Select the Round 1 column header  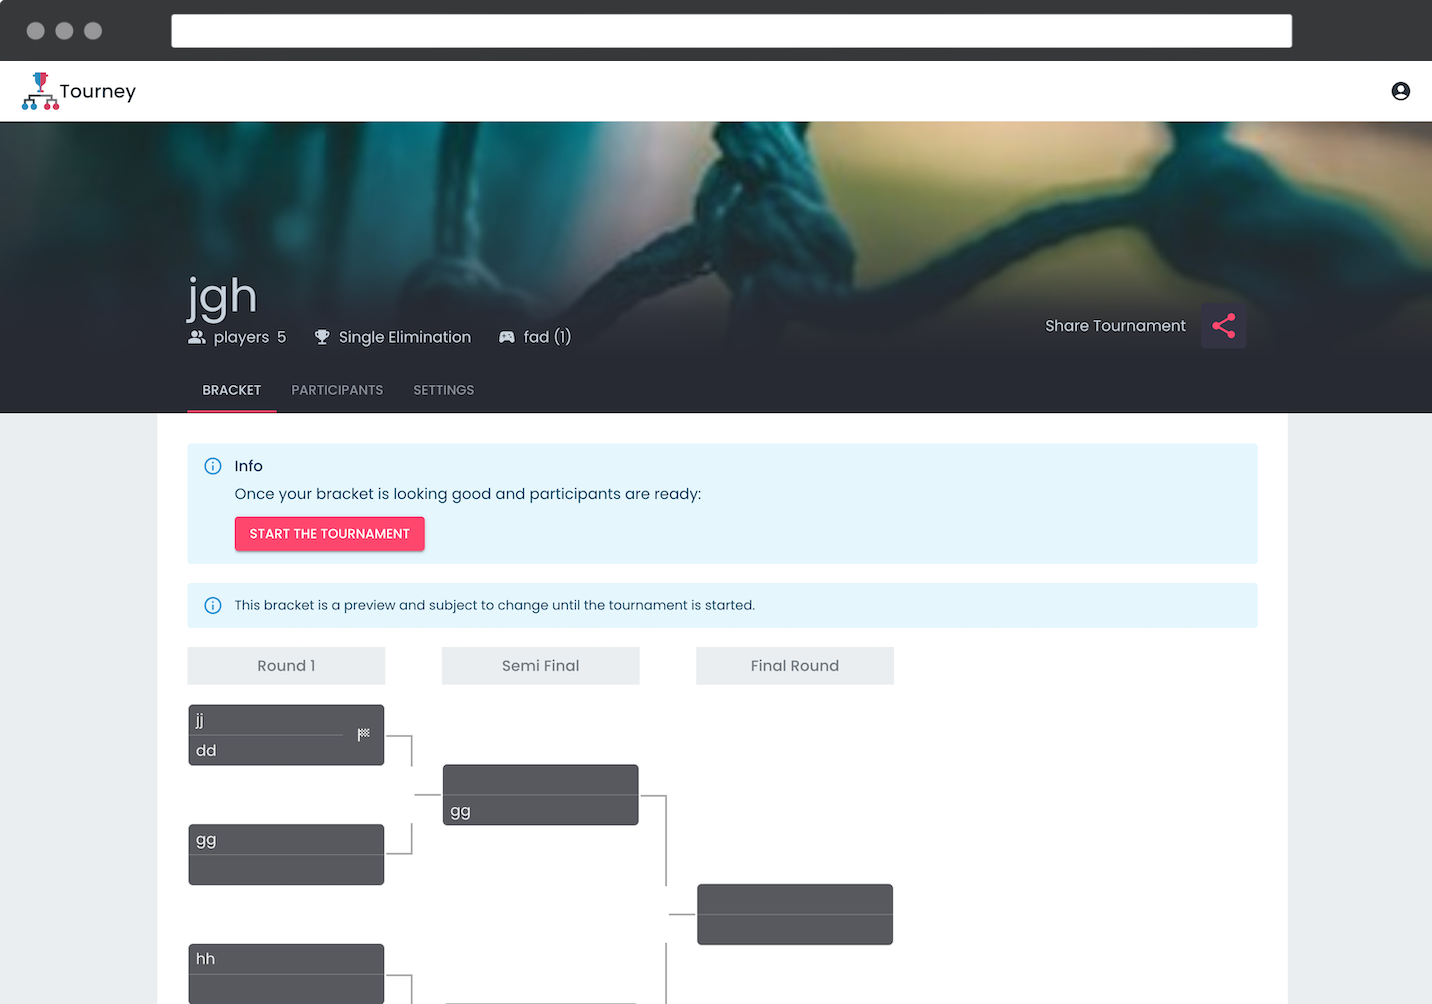[286, 666]
